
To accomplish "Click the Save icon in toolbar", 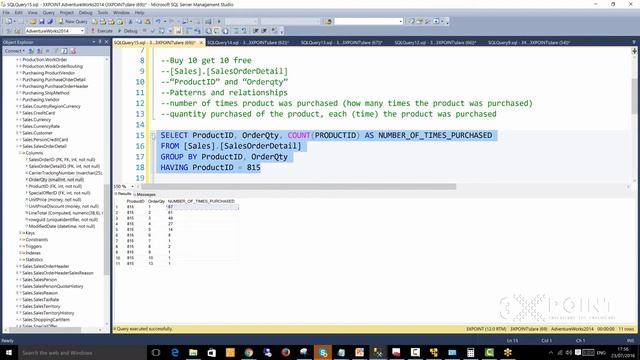I will (x=41, y=21).
